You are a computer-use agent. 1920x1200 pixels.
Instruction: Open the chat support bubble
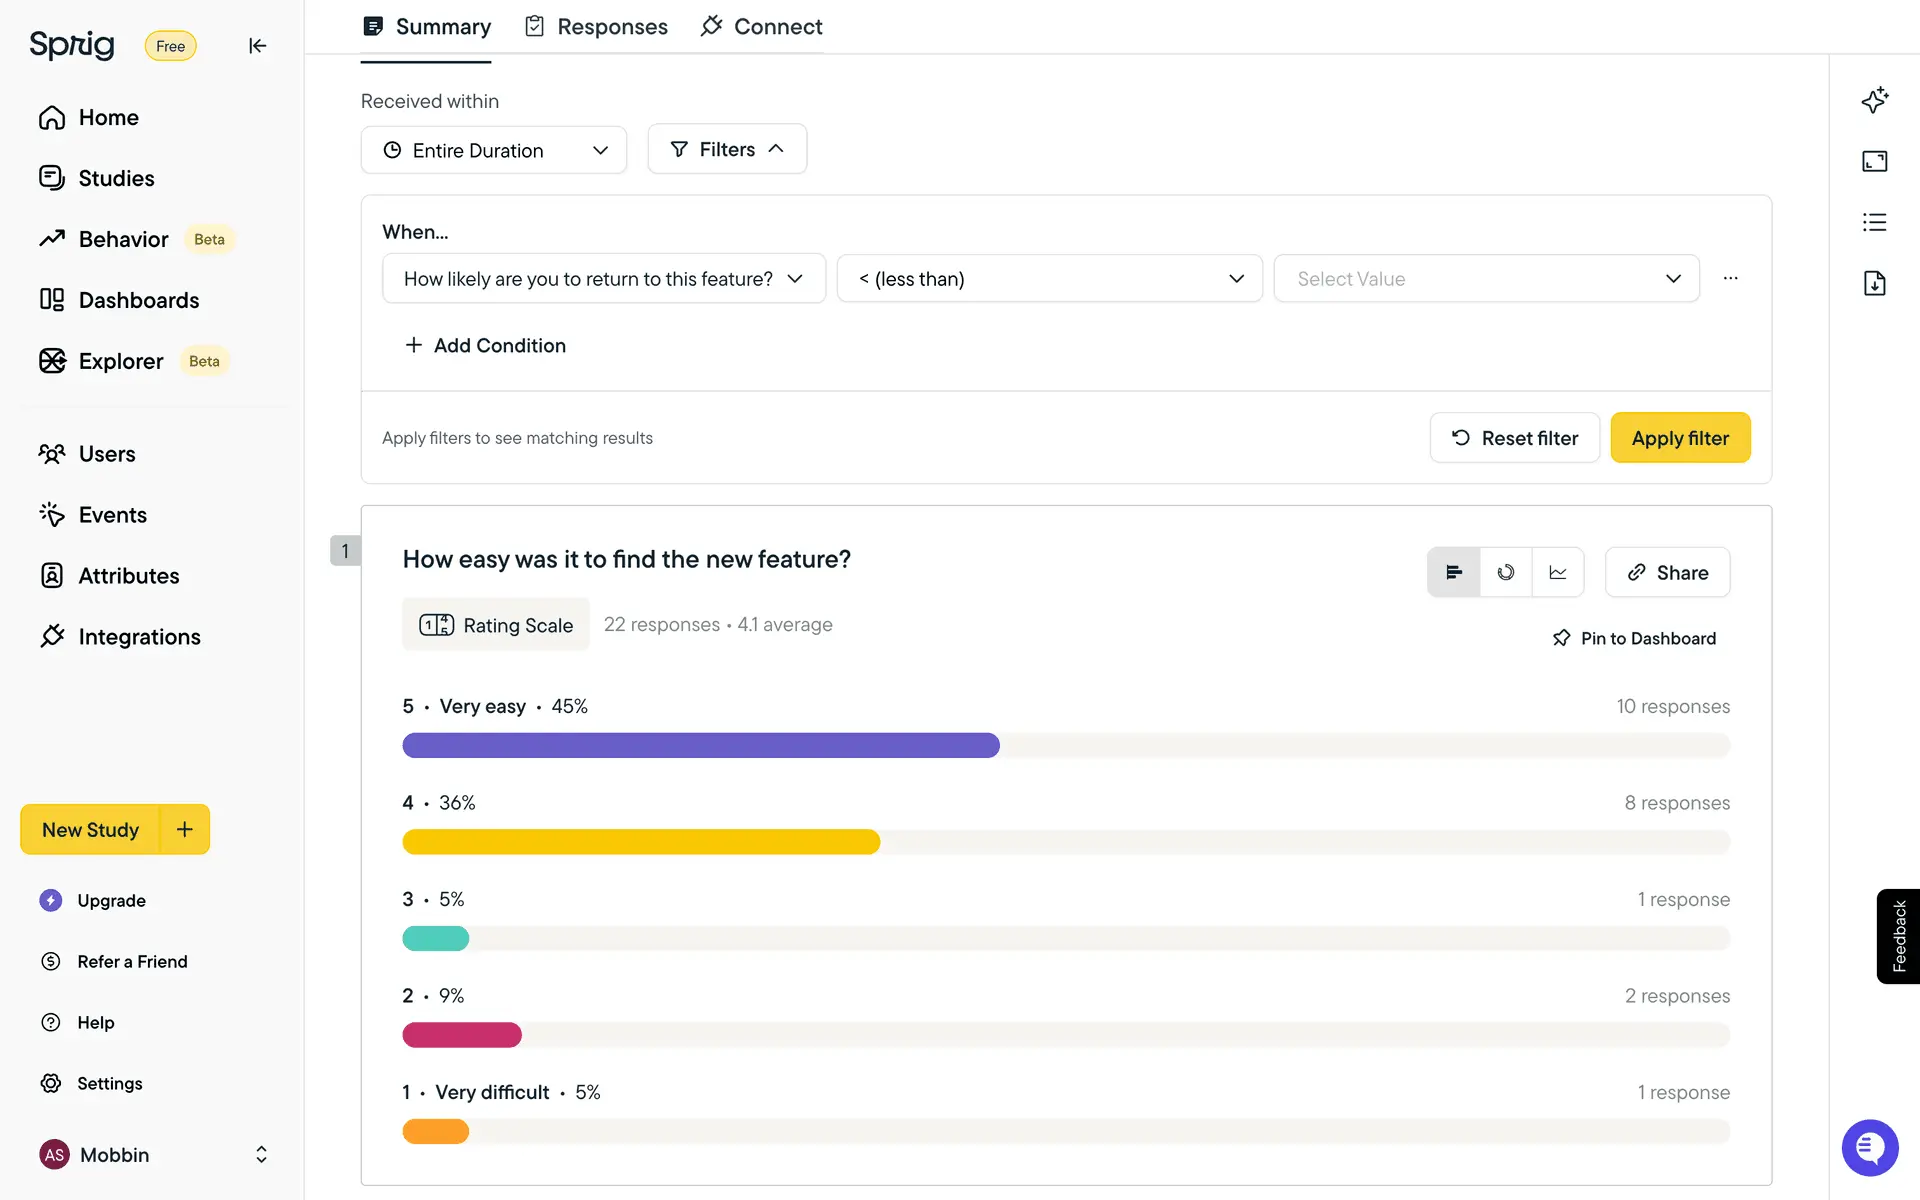click(1869, 1147)
